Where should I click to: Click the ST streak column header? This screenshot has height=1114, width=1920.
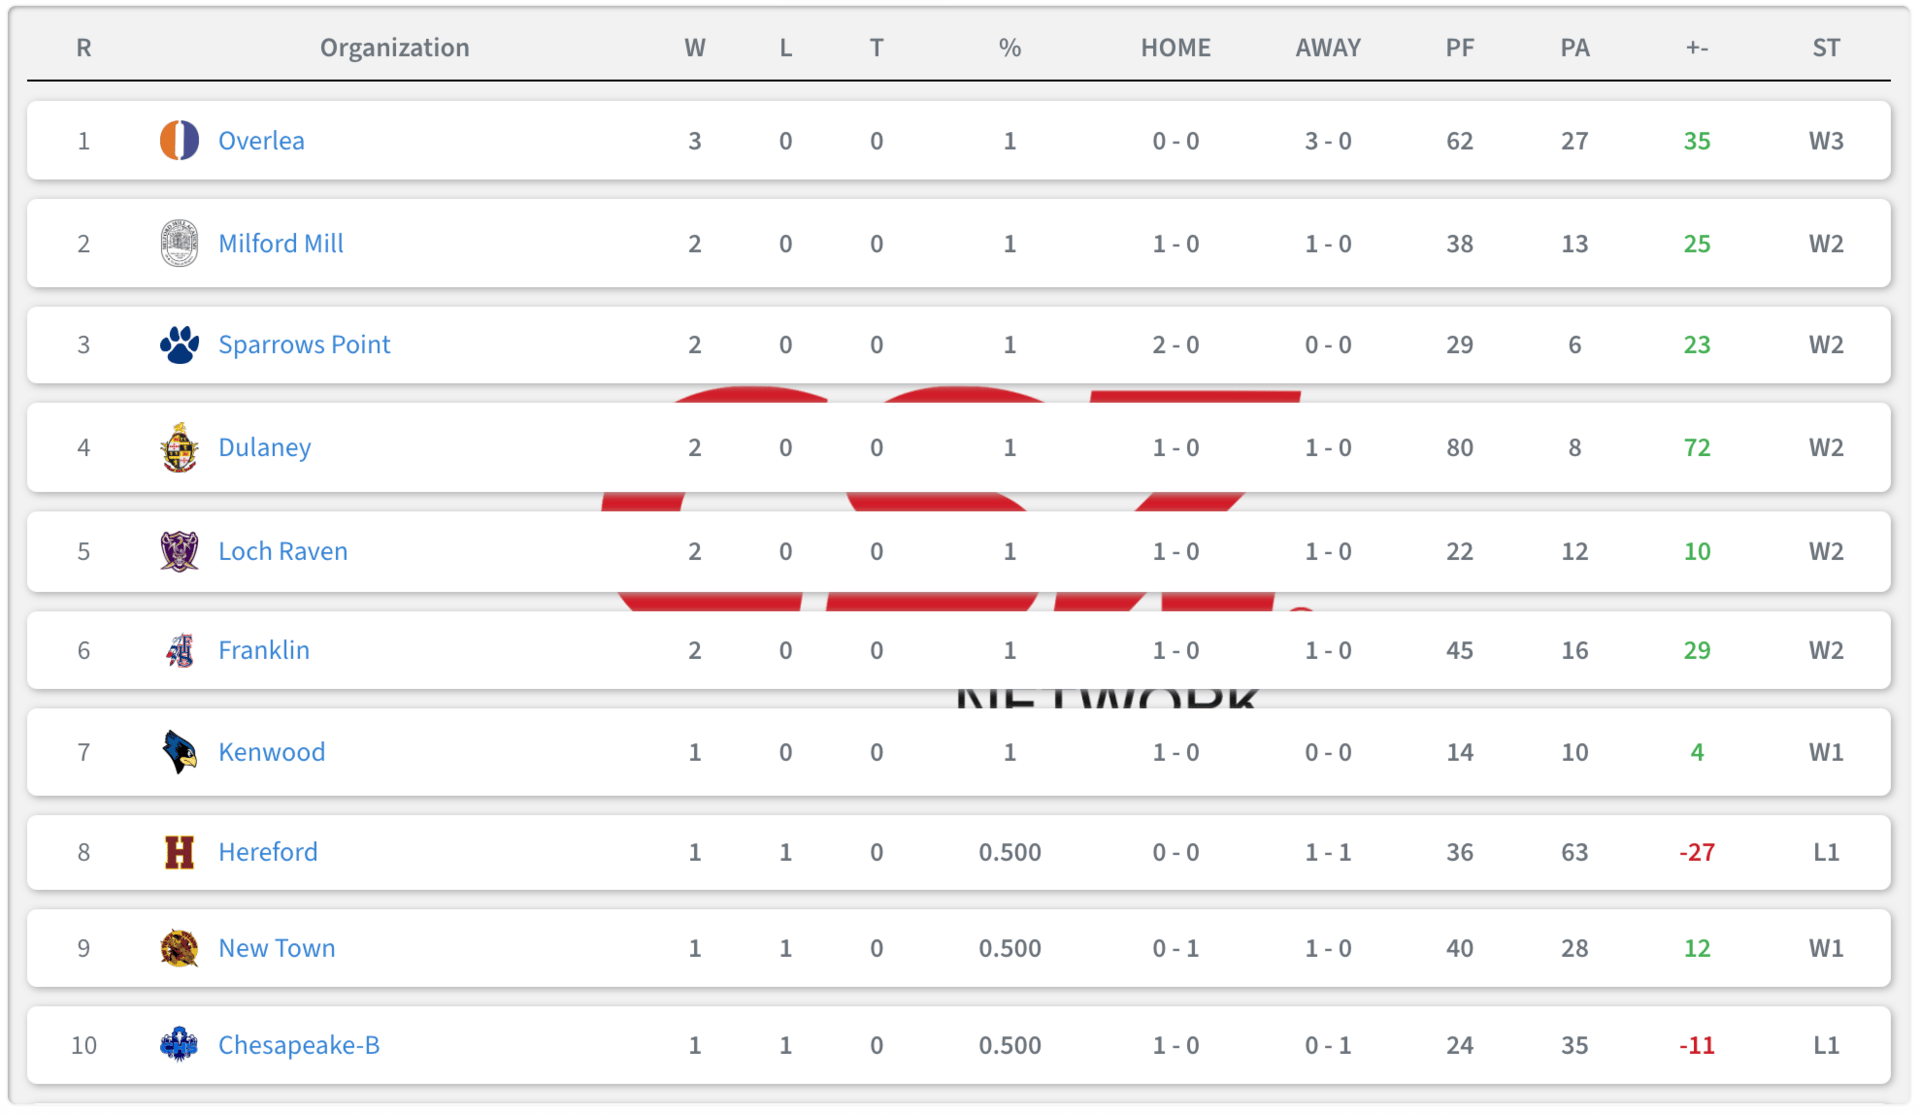(1826, 48)
